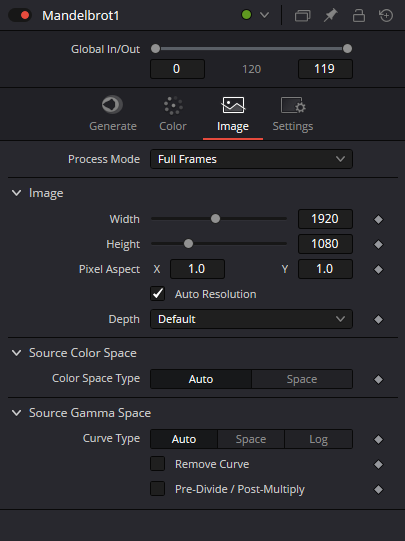The image size is (405, 541).
Task: Switch to the Color tab
Action: coord(173,114)
